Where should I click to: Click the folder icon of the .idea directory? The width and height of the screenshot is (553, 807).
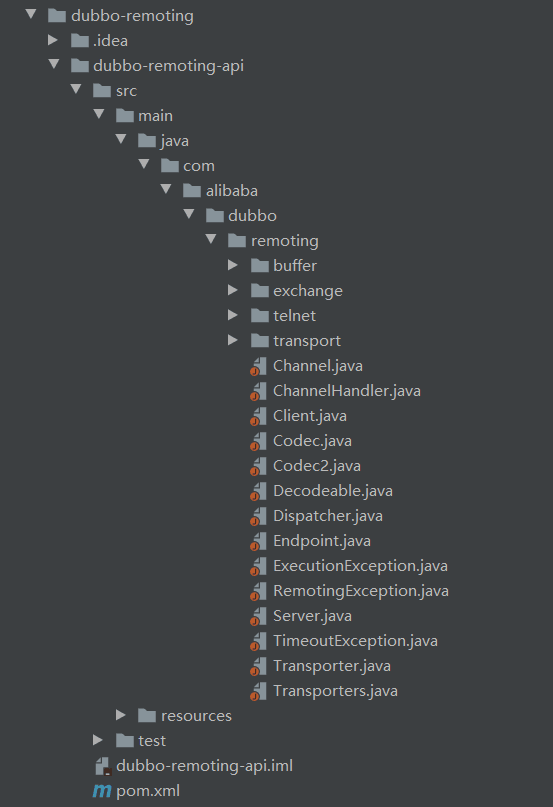click(x=80, y=40)
